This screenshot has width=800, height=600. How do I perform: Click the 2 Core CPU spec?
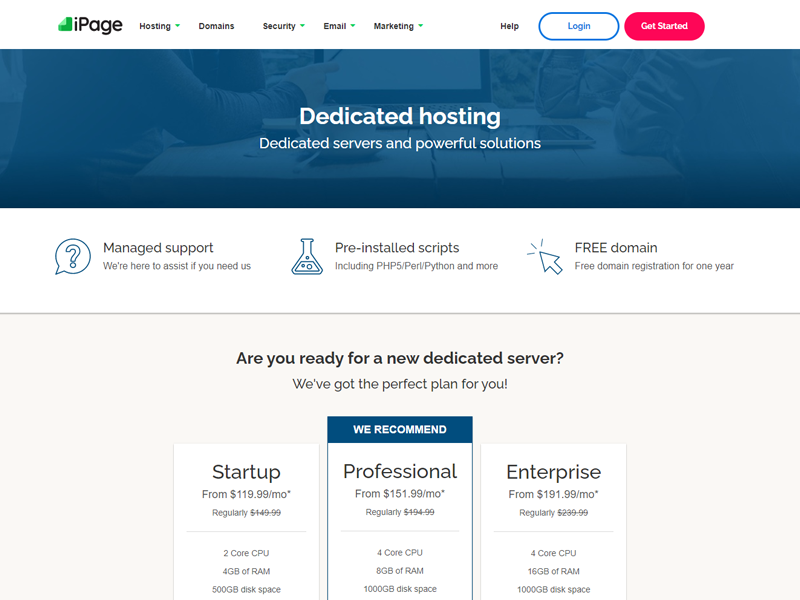(246, 554)
